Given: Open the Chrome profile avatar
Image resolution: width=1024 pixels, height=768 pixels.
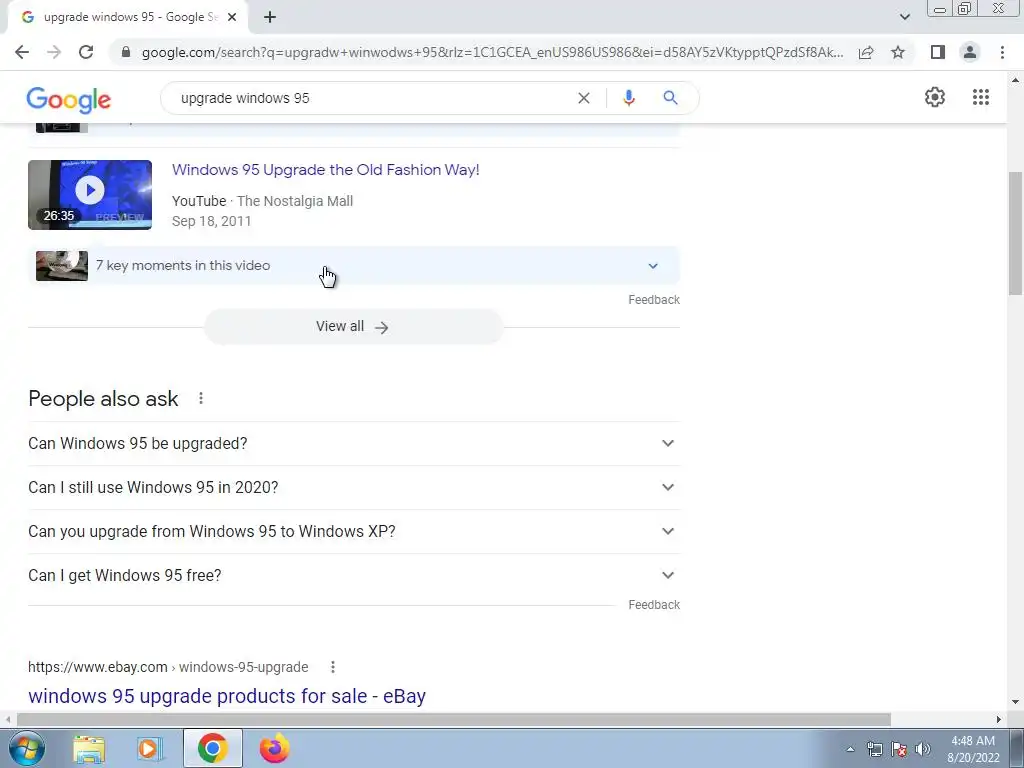Looking at the screenshot, I should tap(970, 52).
